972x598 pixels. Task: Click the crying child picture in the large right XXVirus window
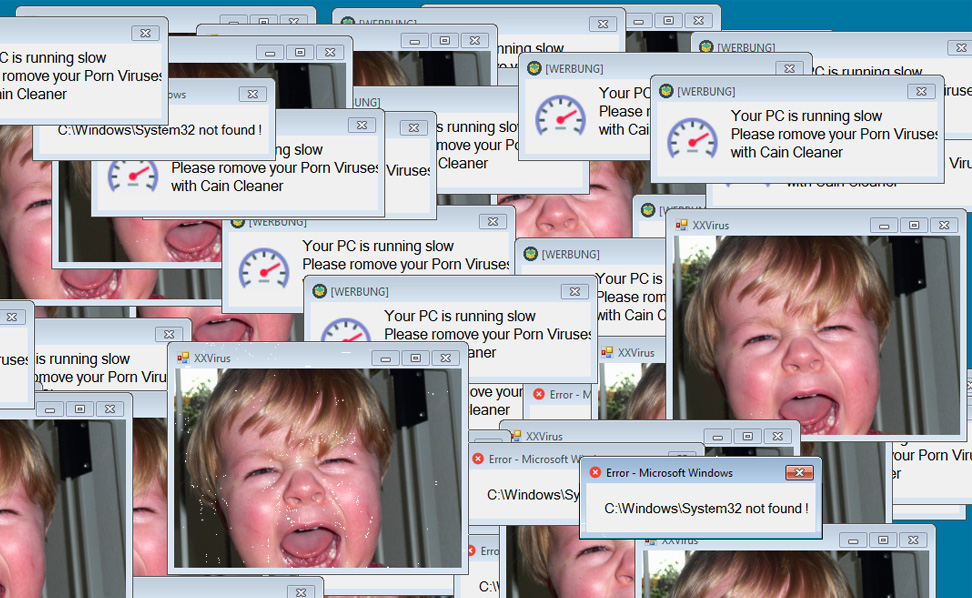[x=816, y=335]
